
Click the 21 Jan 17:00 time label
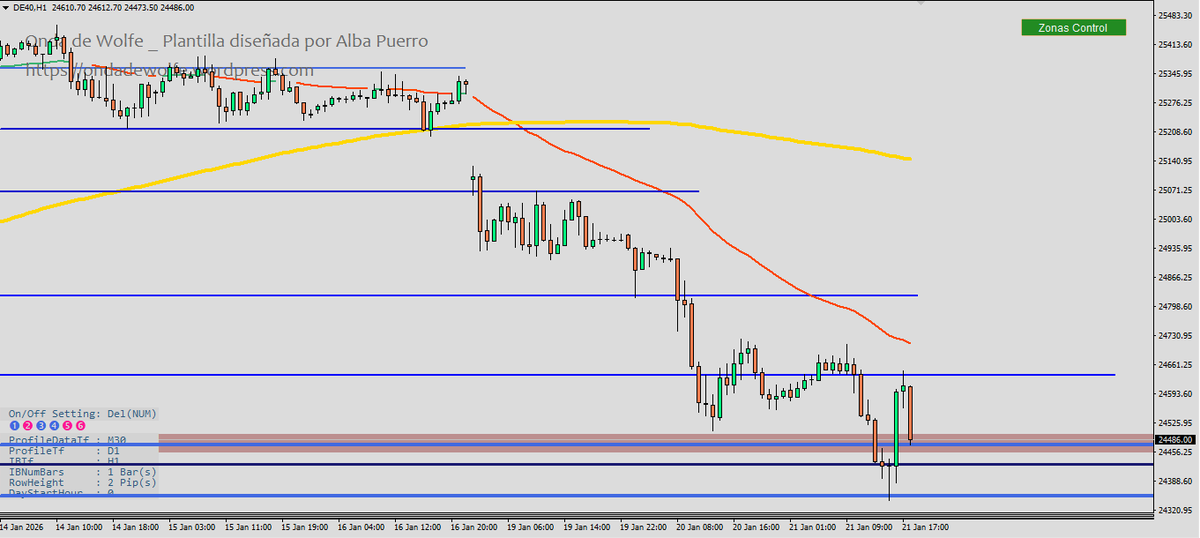925,525
